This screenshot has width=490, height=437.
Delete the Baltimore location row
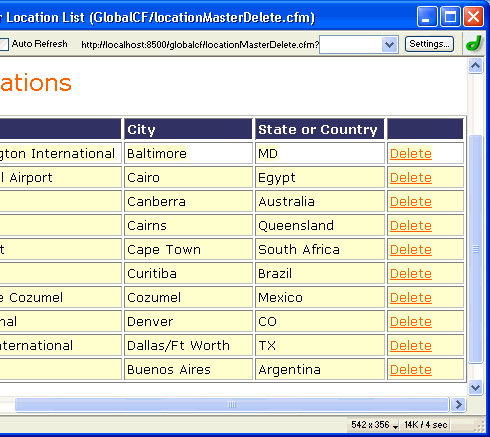tap(411, 154)
